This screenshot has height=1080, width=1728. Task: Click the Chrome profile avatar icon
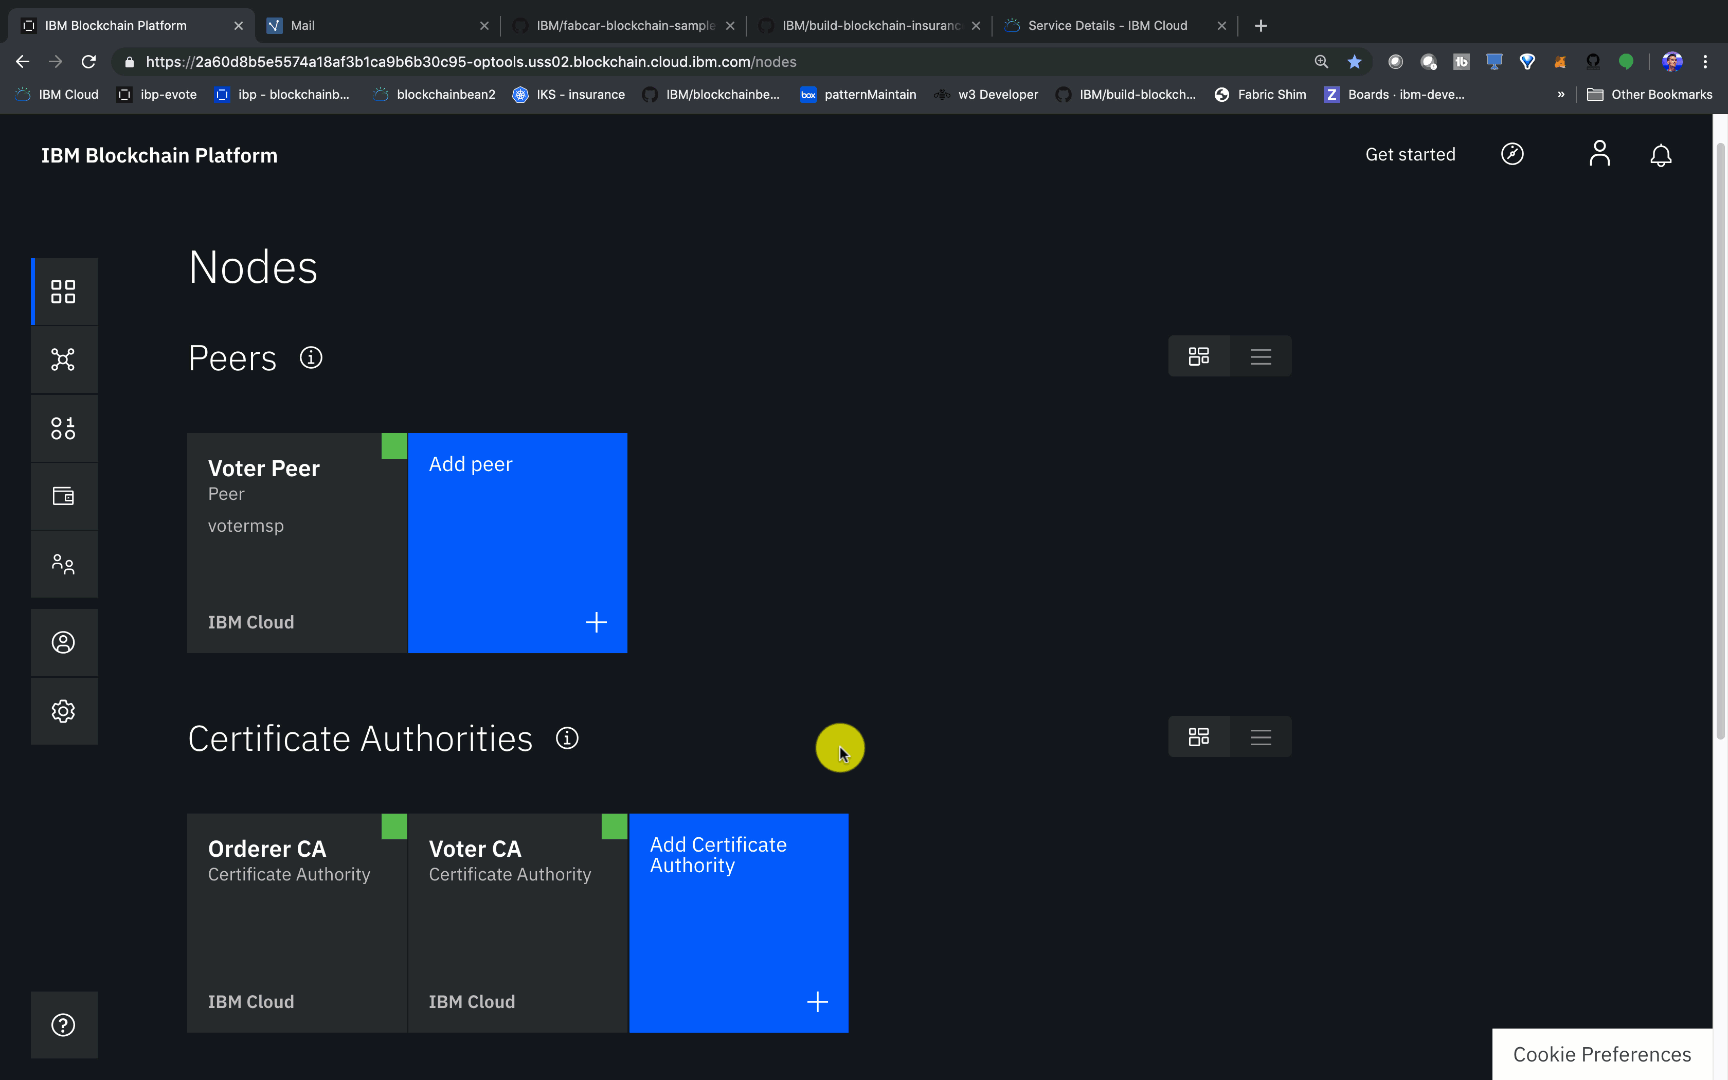(x=1672, y=62)
